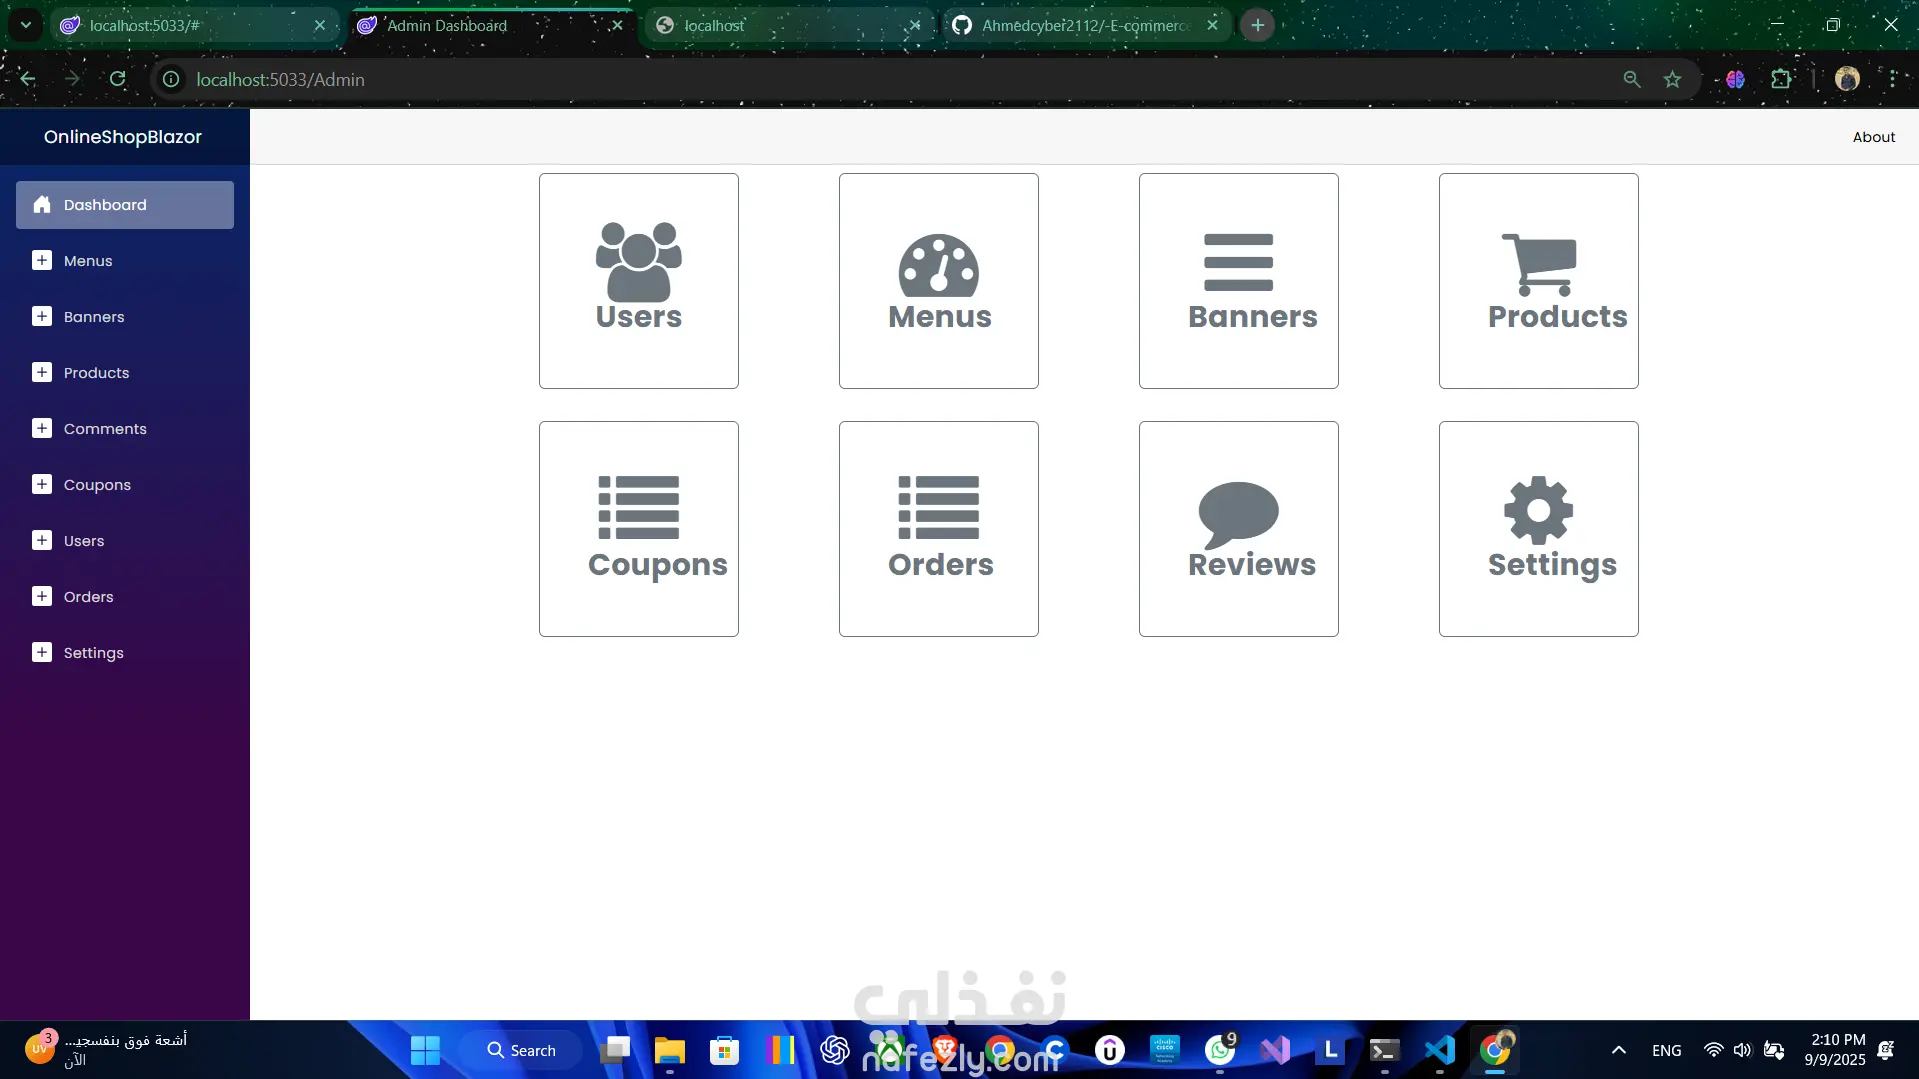
Task: Select Settings in the sidebar
Action: [125, 653]
